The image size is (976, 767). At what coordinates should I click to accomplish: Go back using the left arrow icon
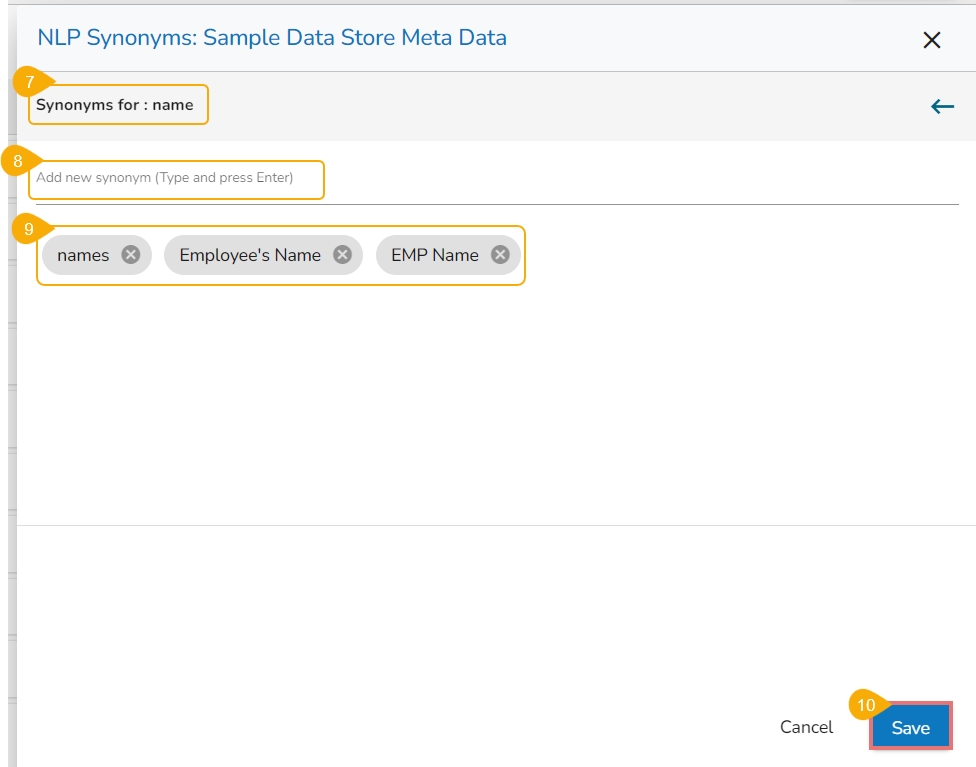[942, 106]
